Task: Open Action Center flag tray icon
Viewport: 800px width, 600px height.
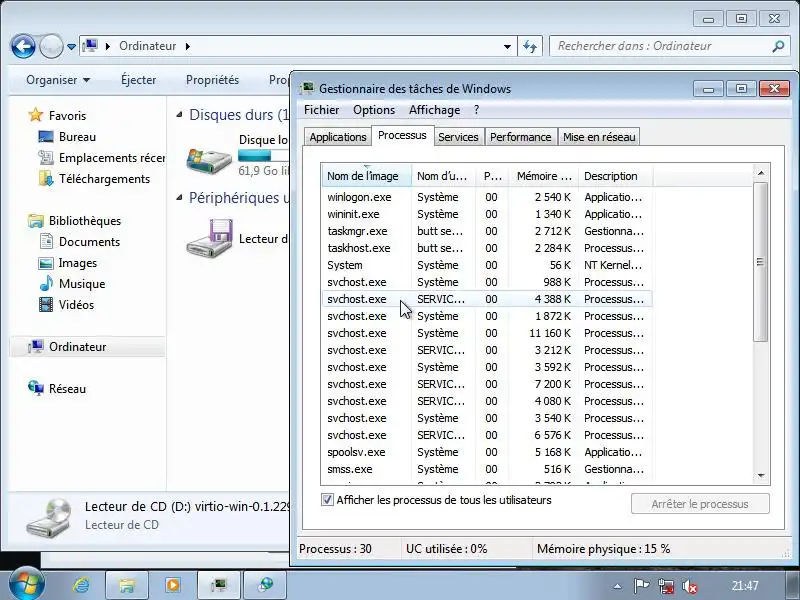Action: (641, 586)
